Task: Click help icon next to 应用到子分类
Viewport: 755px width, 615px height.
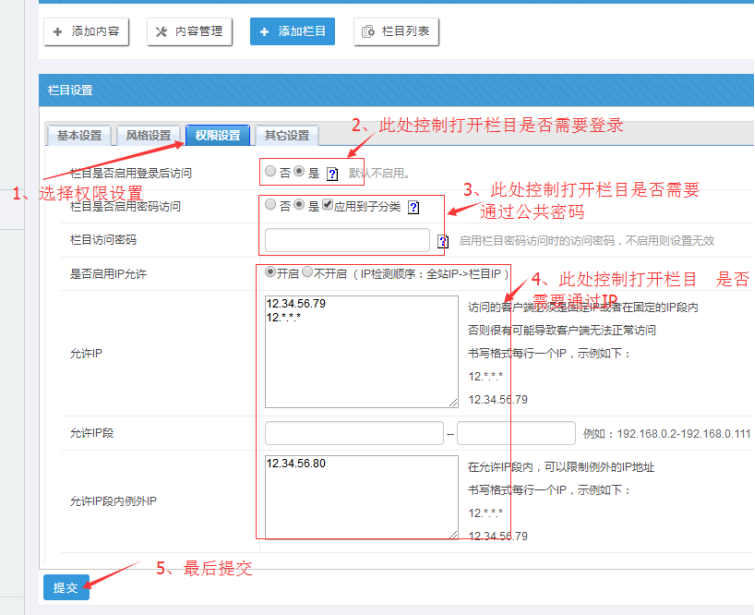Action: [x=413, y=207]
